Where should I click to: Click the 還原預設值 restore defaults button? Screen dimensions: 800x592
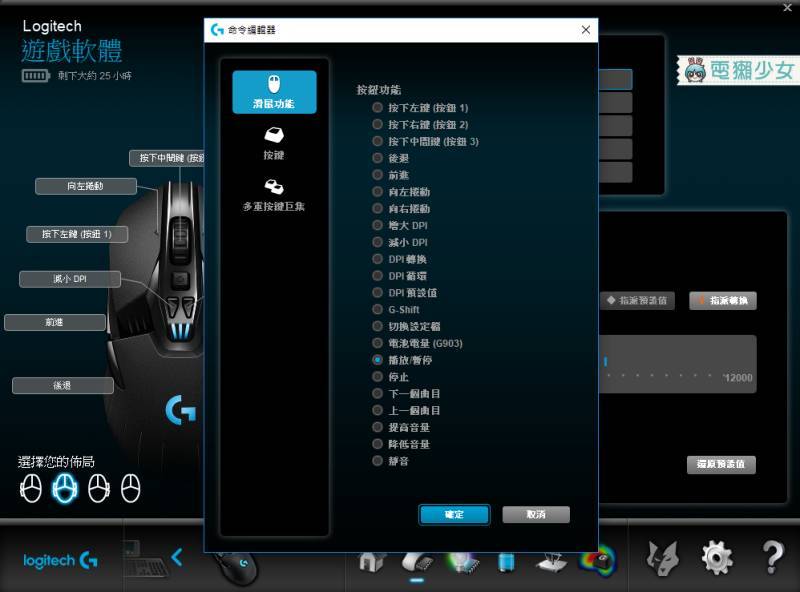721,464
